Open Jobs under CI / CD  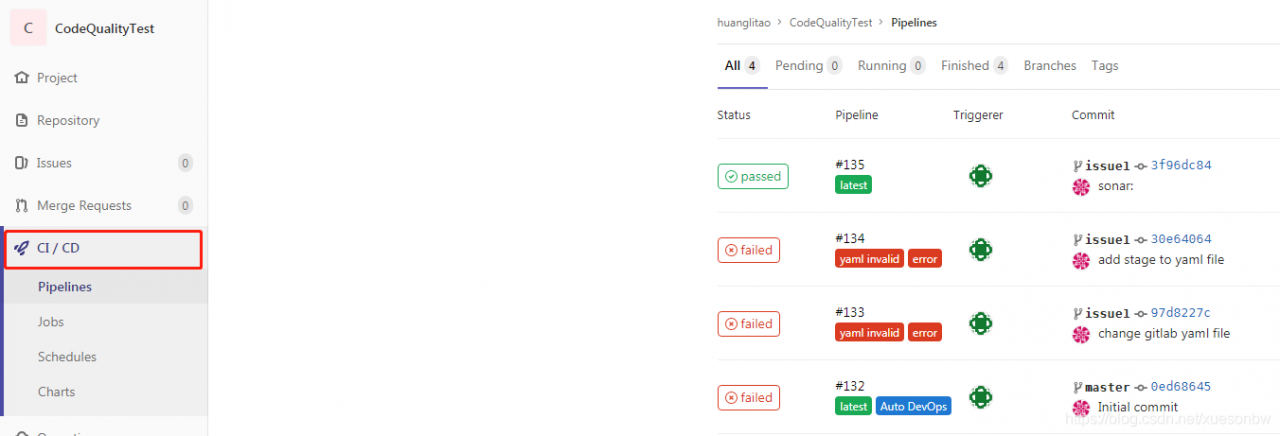51,322
